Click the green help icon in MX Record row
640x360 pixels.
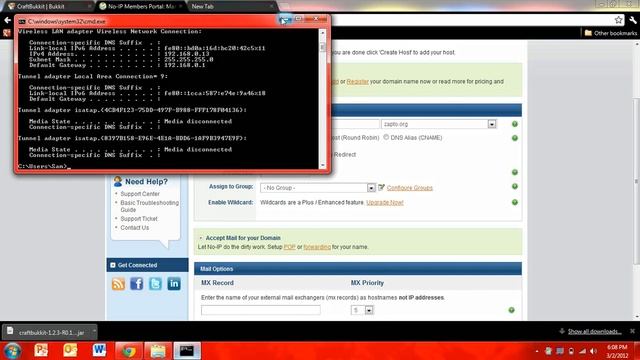(x=511, y=310)
